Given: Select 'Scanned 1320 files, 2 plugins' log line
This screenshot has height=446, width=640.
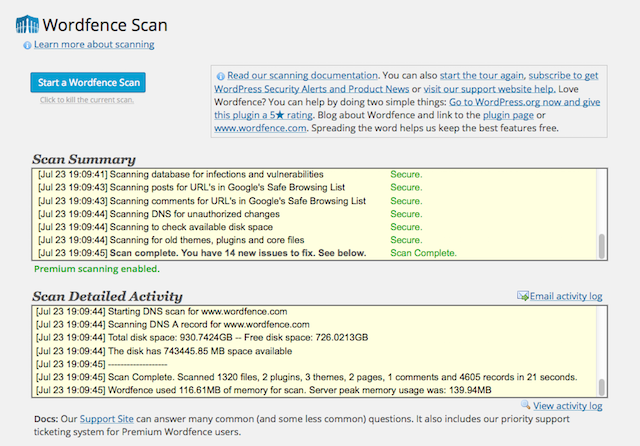Looking at the screenshot, I should pos(307,377).
